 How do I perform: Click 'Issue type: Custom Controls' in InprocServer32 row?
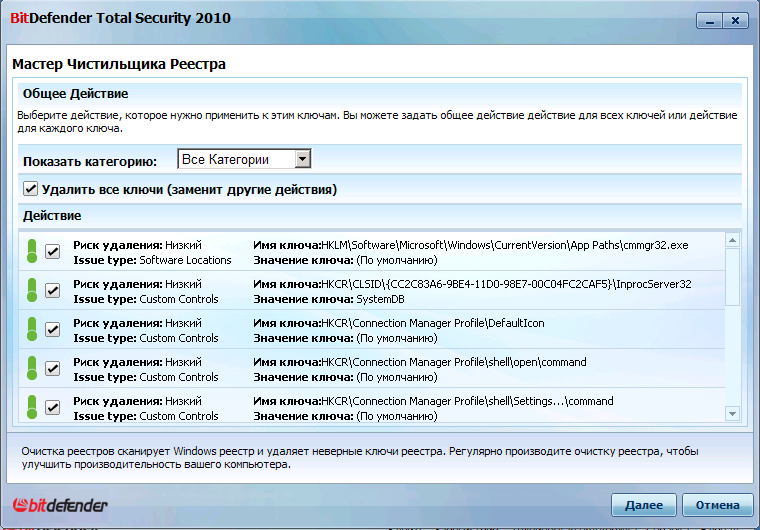click(146, 299)
